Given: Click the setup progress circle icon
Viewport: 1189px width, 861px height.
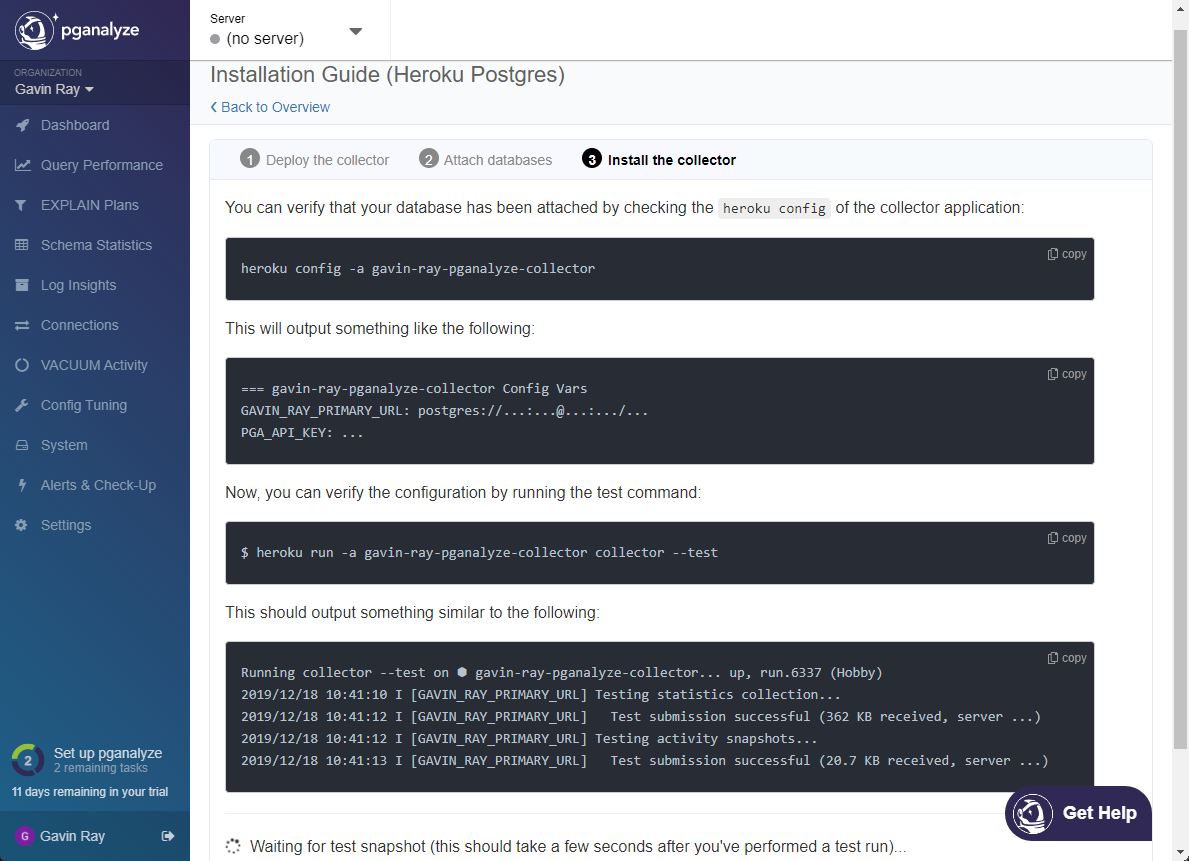Looking at the screenshot, I should point(28,760).
